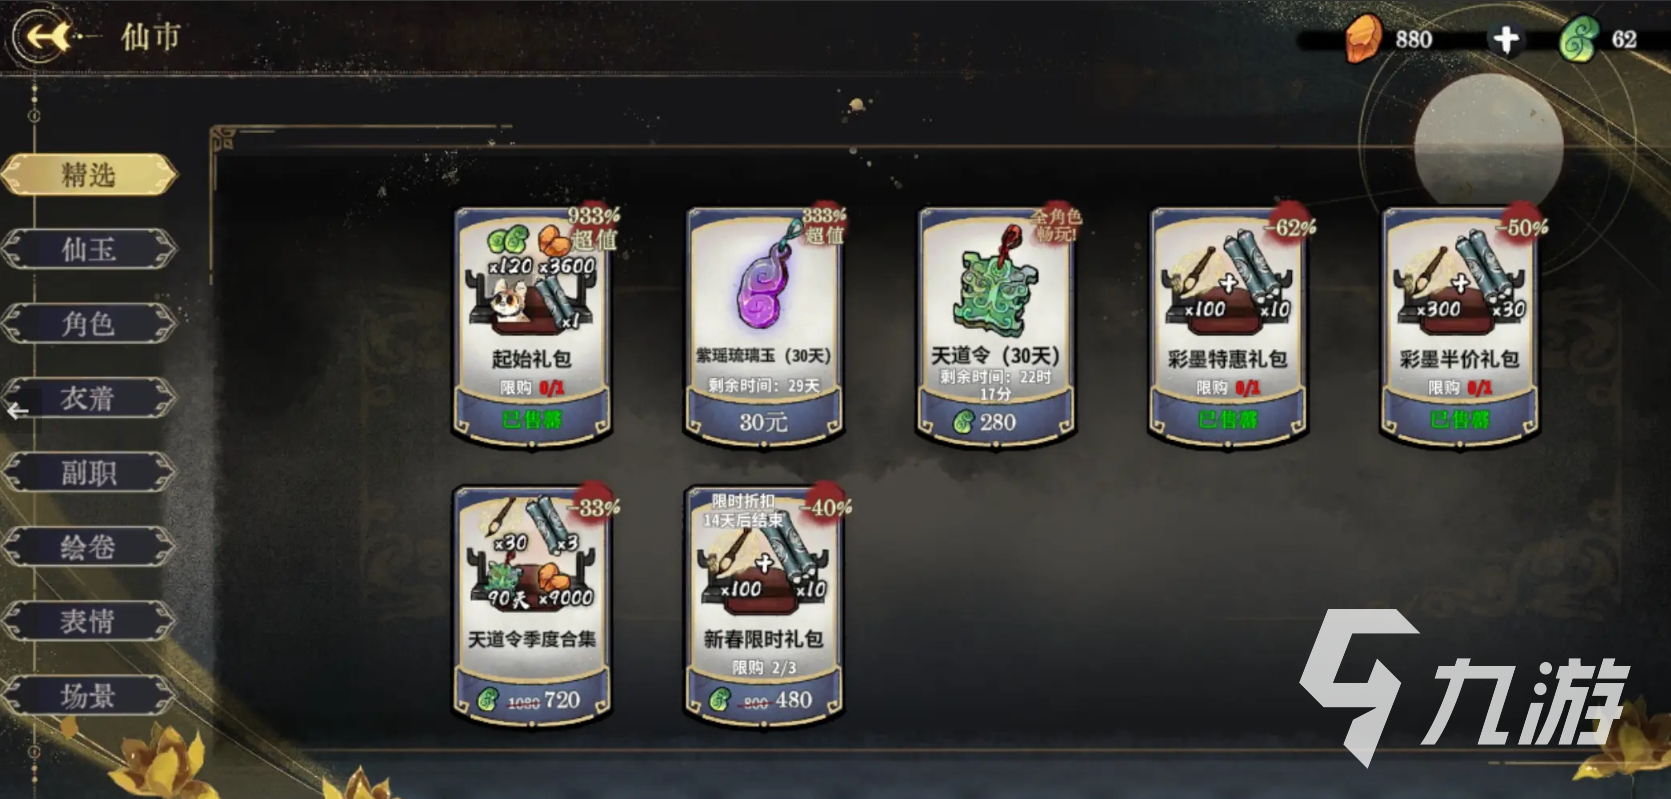Tap the green jade currency icon
The height and width of the screenshot is (799, 1671).
tap(1579, 40)
